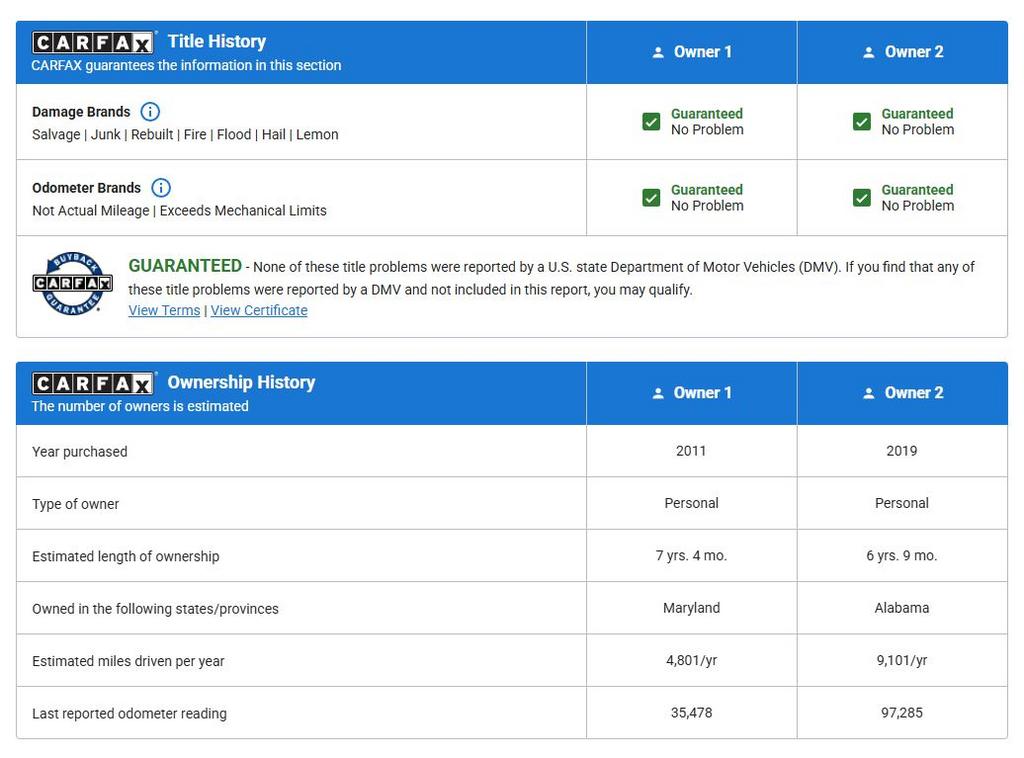Click Owner 1 person icon in Title History
Image resolution: width=1024 pixels, height=758 pixels.
[x=658, y=52]
